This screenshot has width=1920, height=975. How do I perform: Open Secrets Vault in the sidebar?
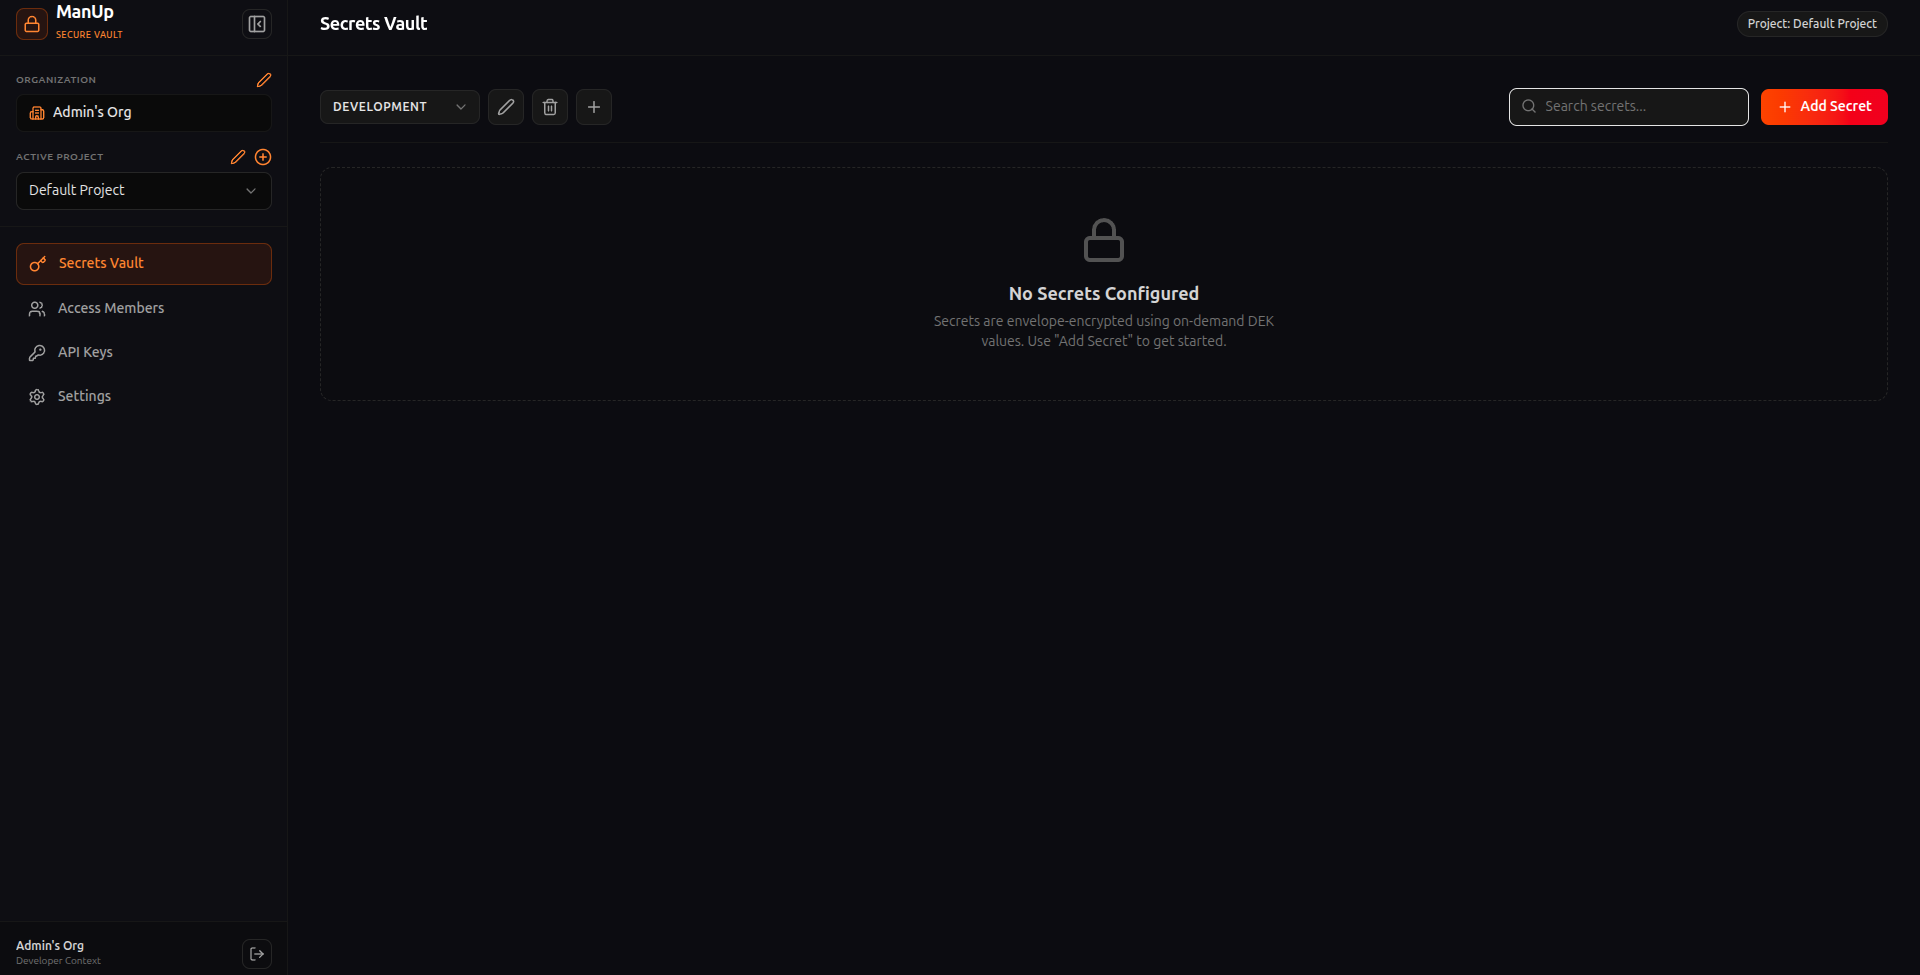144,264
